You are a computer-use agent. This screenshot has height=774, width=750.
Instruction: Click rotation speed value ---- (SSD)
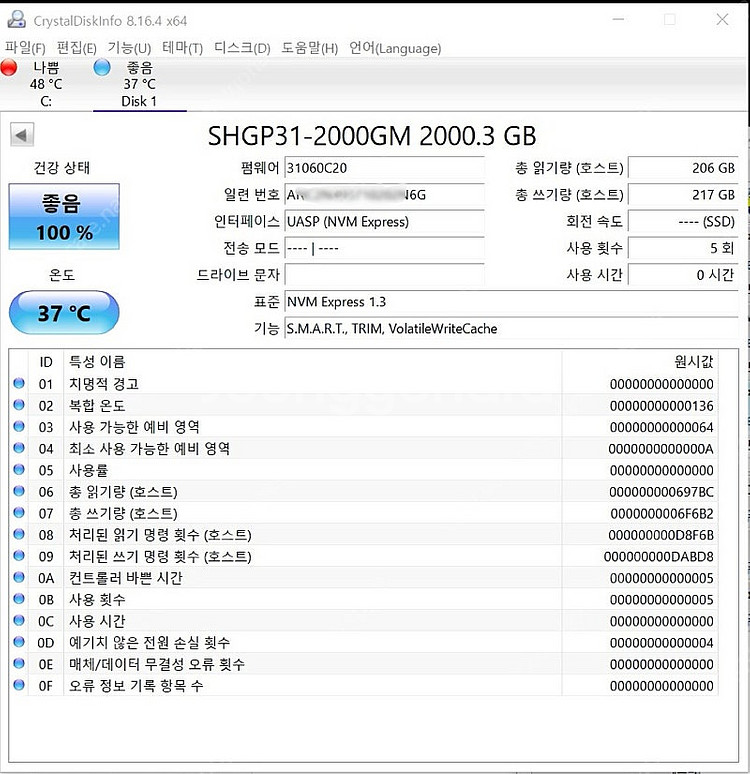point(683,221)
